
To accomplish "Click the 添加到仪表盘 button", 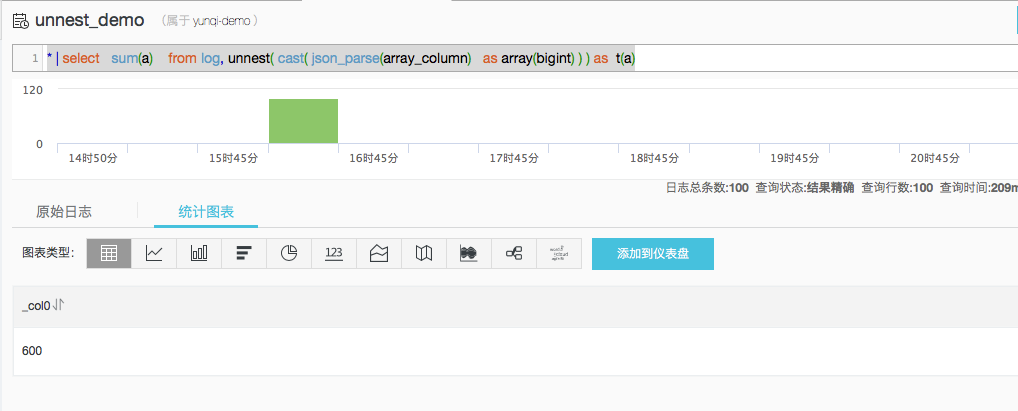I will (x=652, y=254).
